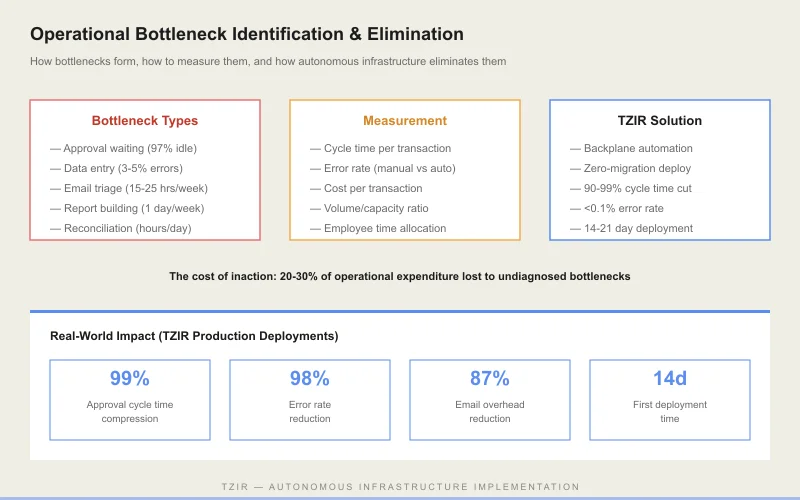This screenshot has width=800, height=500.
Task: Select the 'Bottleneck Types' heading
Action: pyautogui.click(x=145, y=121)
